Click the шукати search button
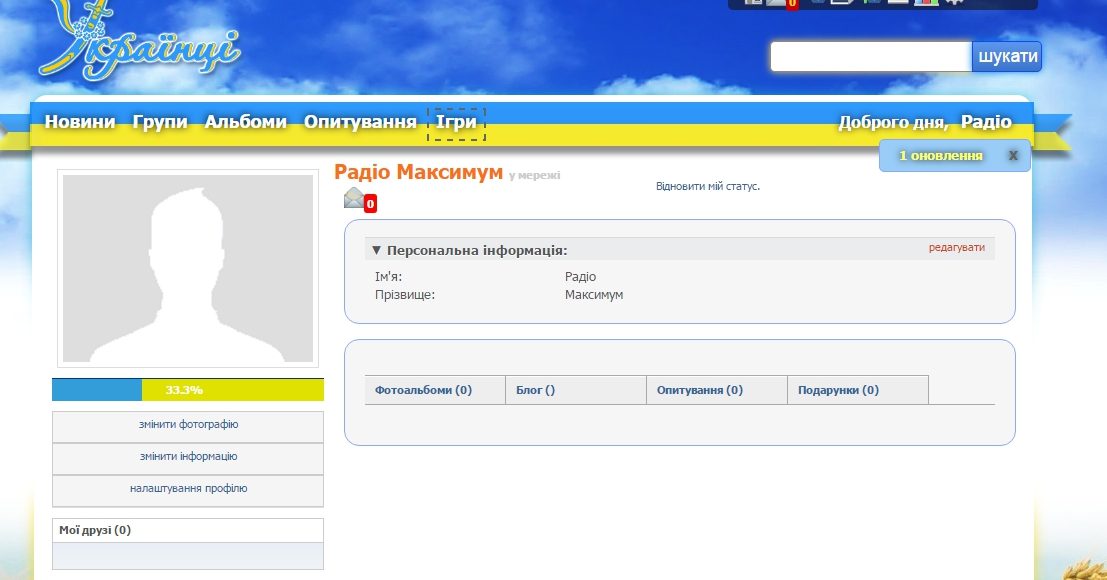Viewport: 1107px width, 580px height. (x=1007, y=56)
